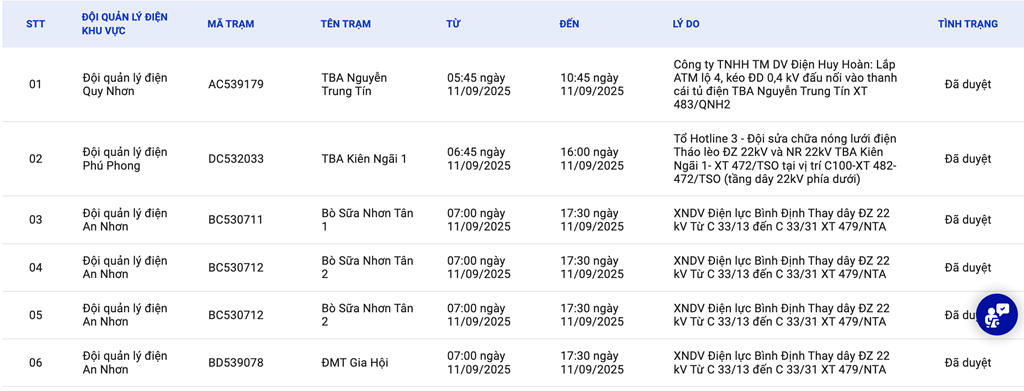The image size is (1024, 391).
Task: Open the floating chat support icon
Action: click(x=997, y=315)
